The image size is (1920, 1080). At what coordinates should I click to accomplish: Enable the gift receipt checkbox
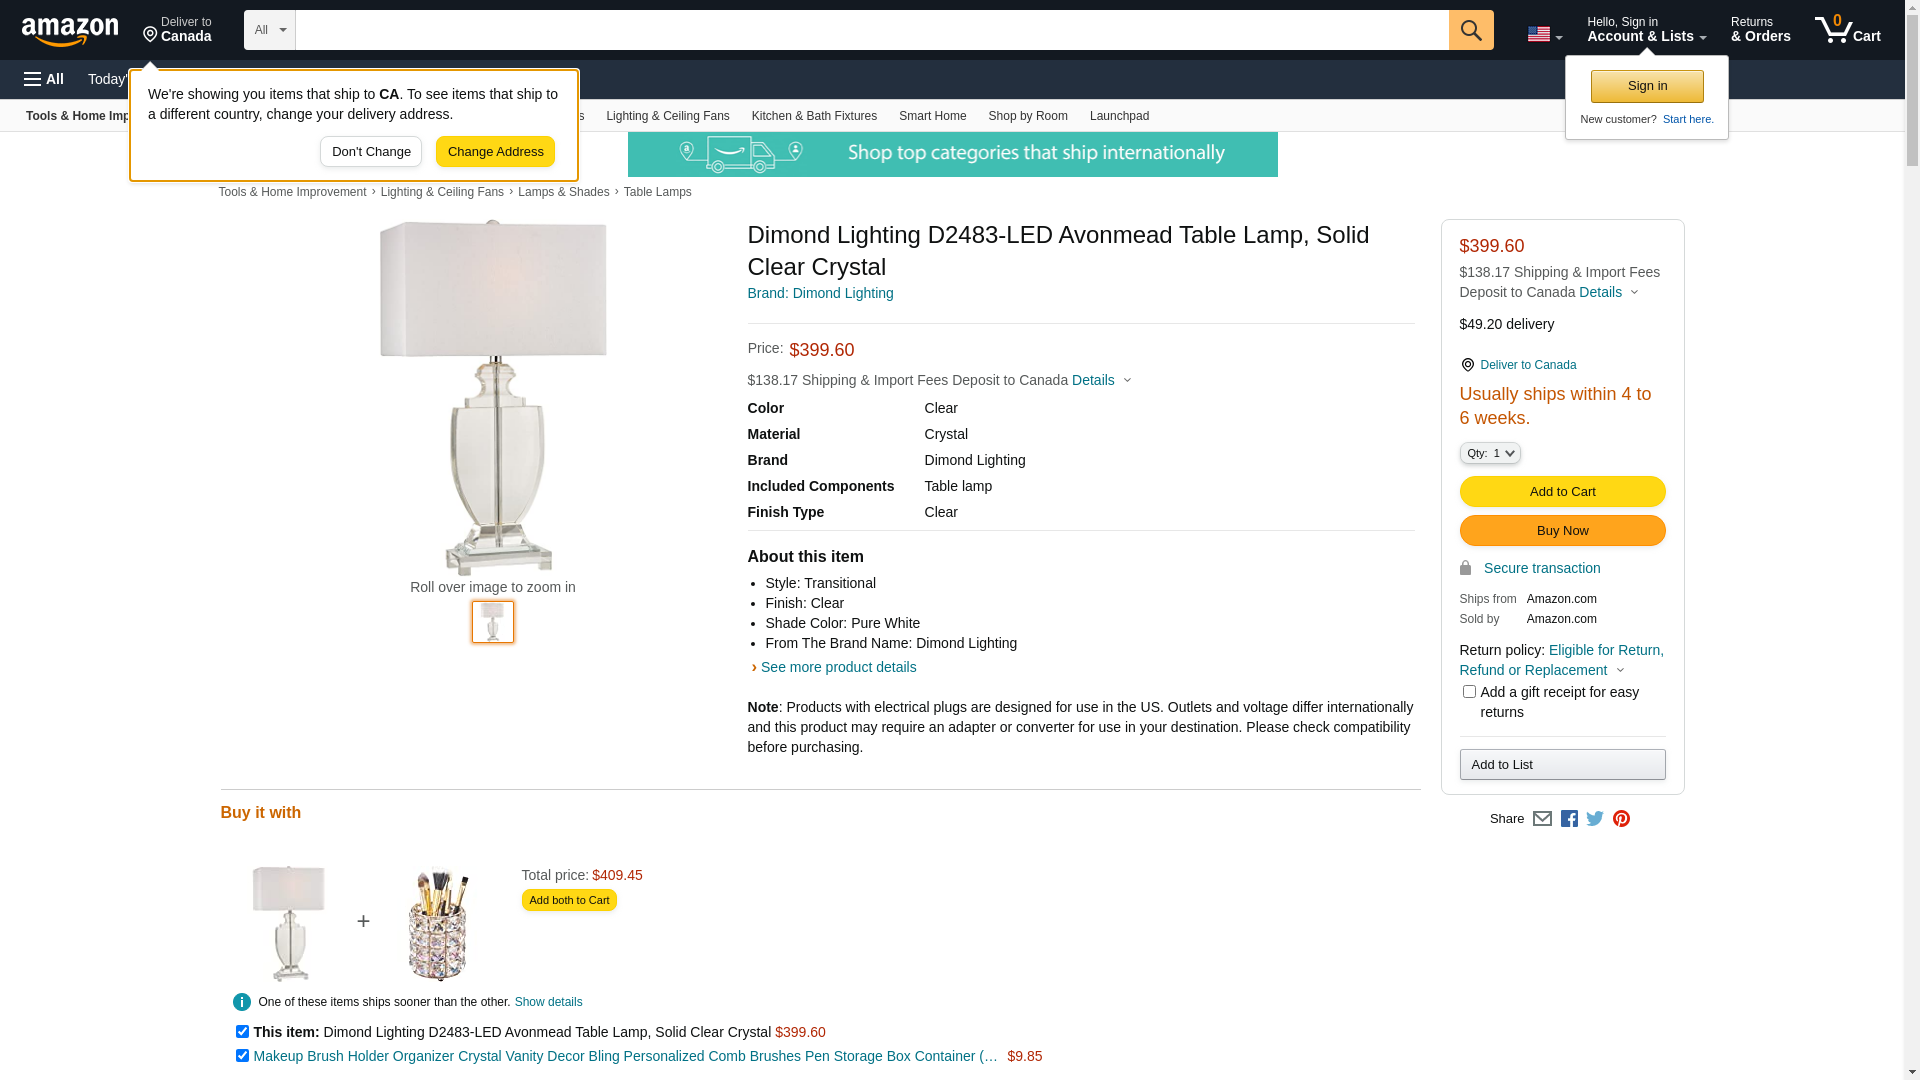[x=1469, y=692]
